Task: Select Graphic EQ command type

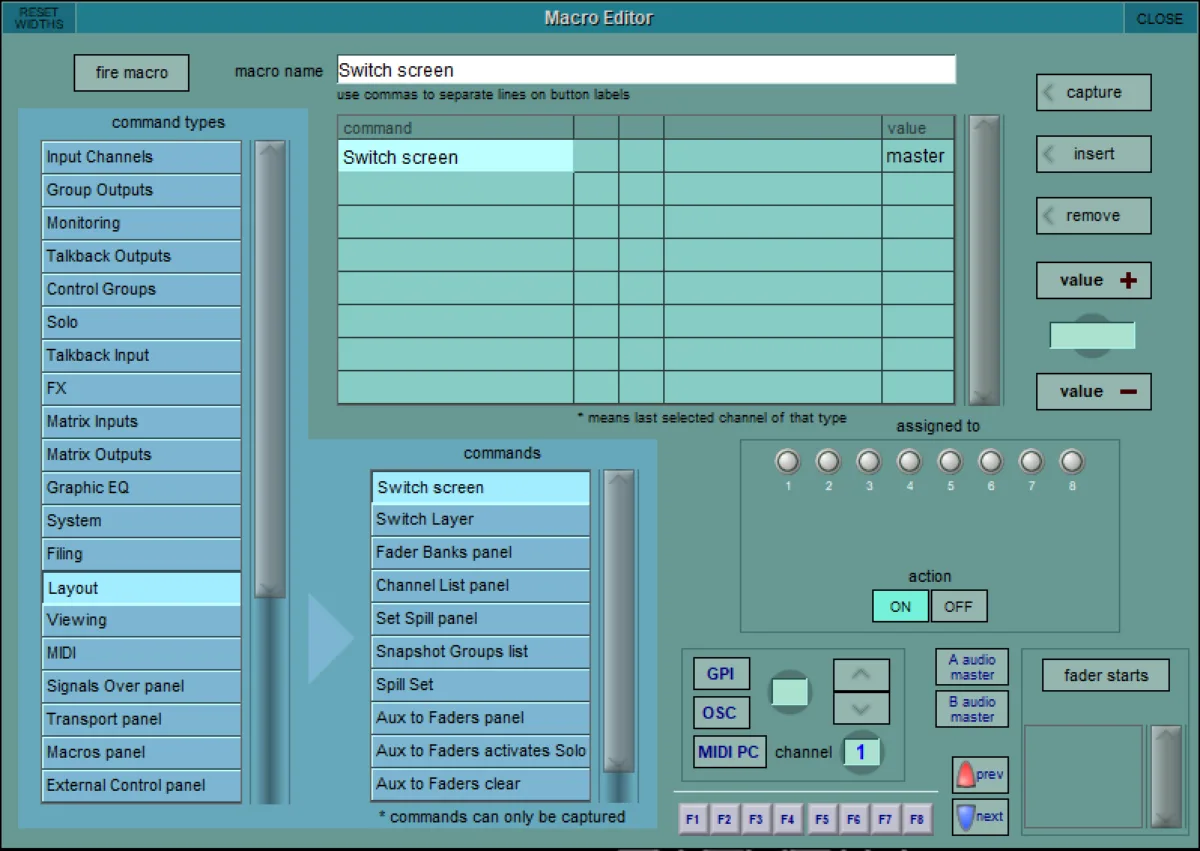Action: [141, 488]
